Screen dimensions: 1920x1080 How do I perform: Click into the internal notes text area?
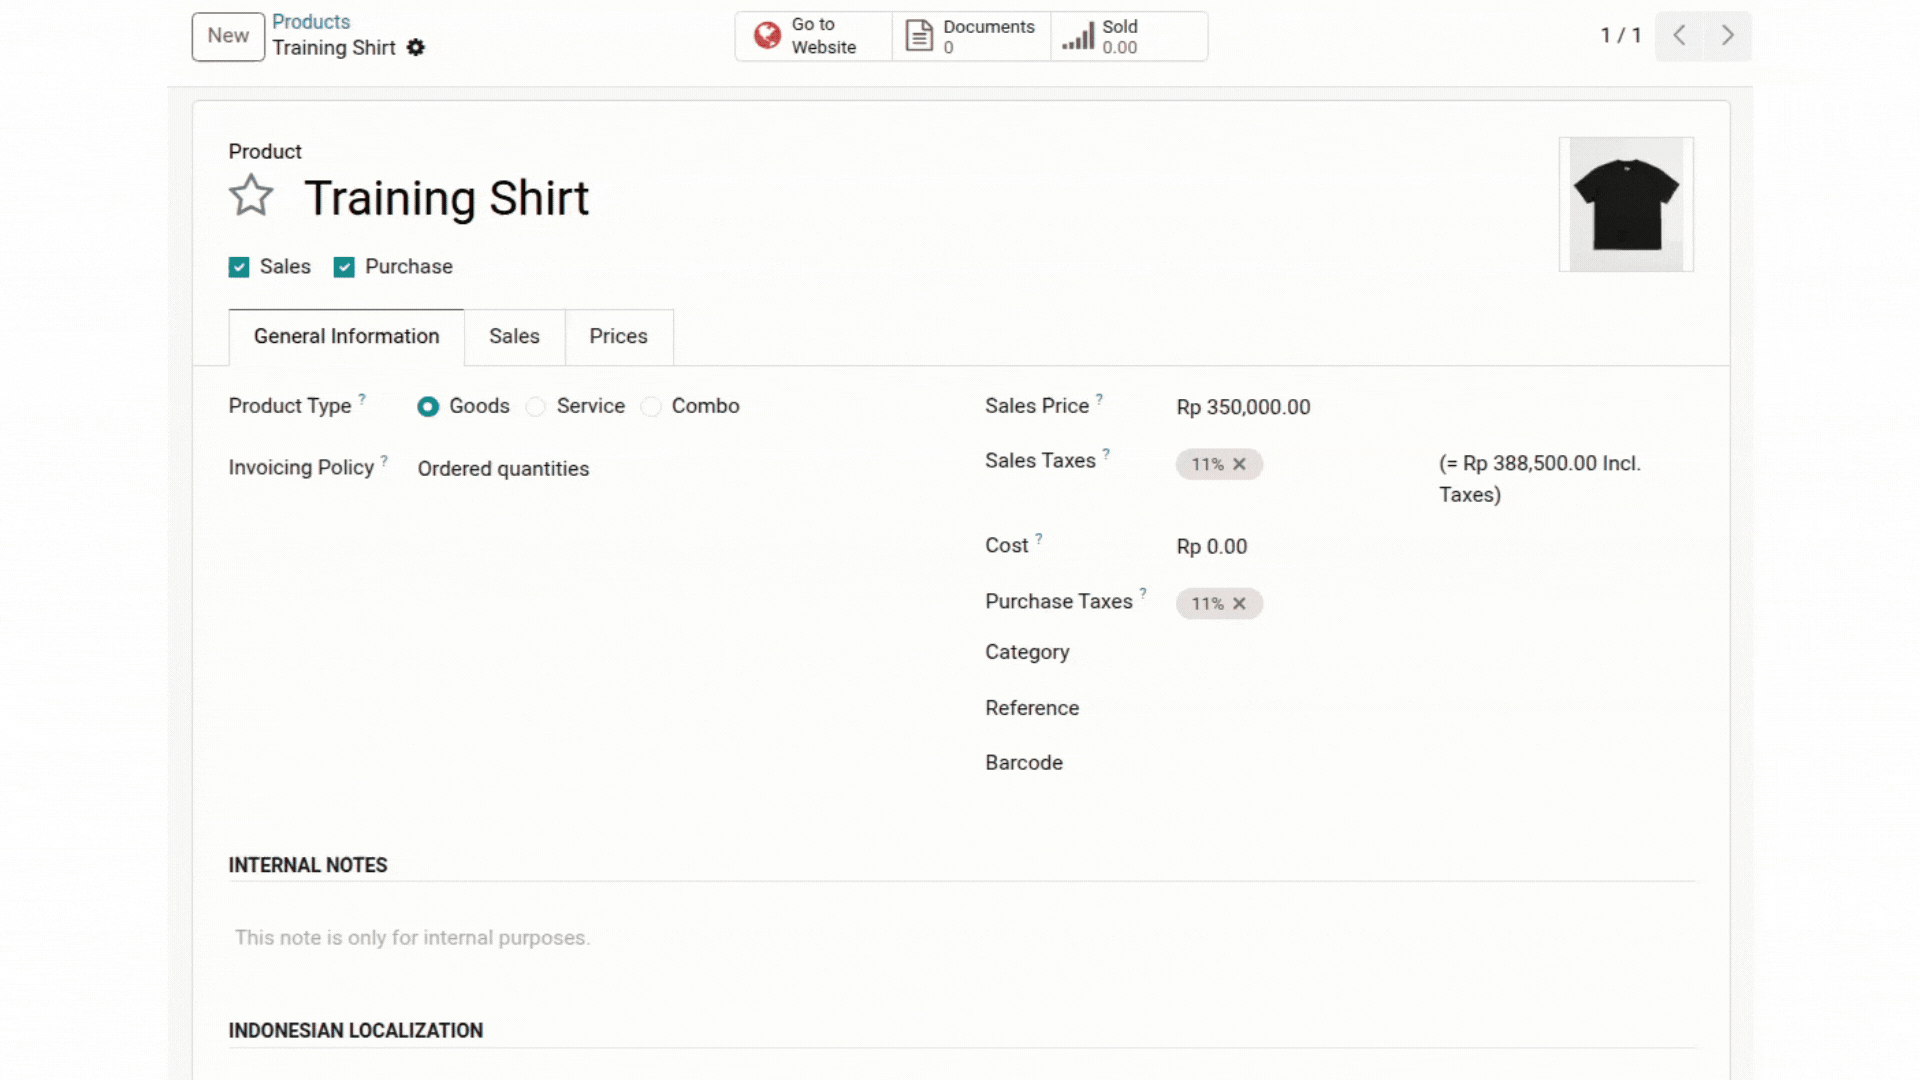[962, 938]
